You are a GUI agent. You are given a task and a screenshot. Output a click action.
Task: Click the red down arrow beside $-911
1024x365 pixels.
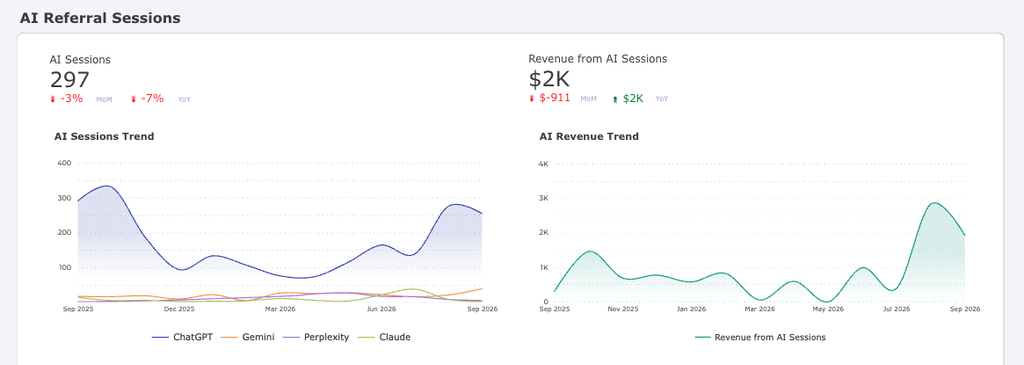(532, 99)
